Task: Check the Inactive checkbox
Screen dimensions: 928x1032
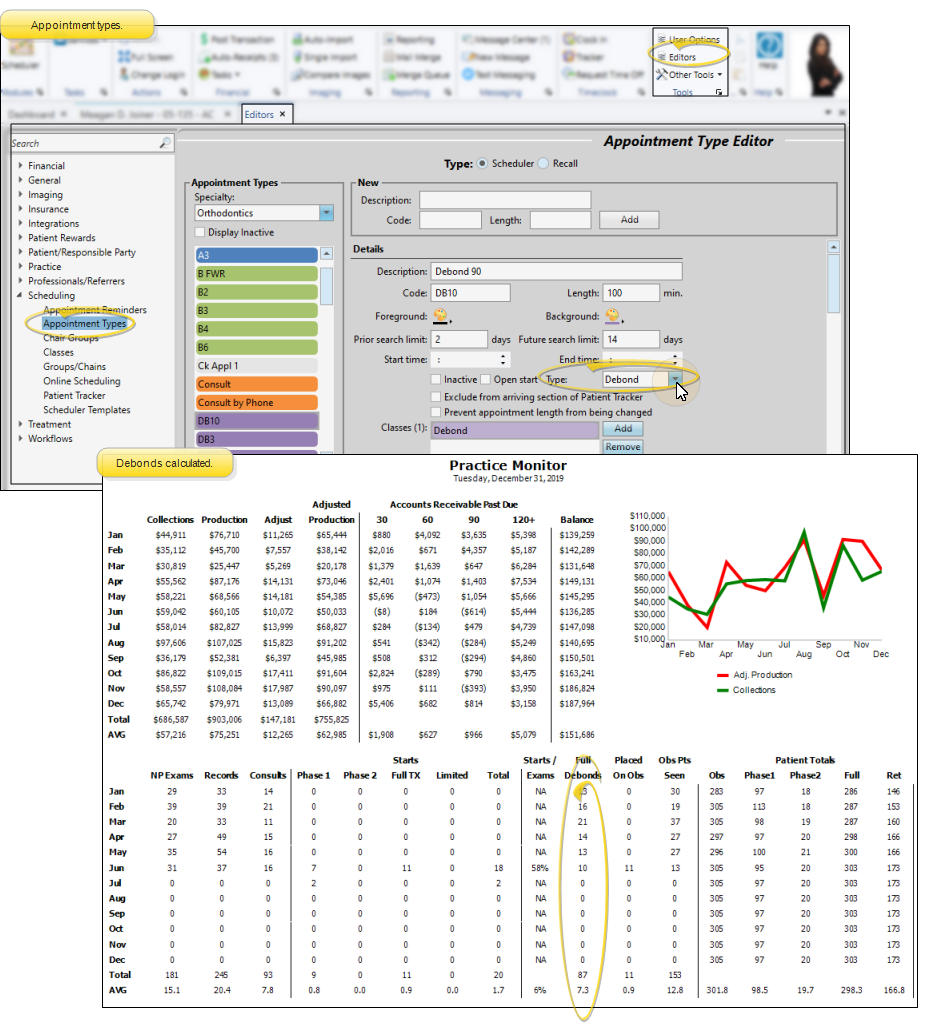Action: coord(436,380)
